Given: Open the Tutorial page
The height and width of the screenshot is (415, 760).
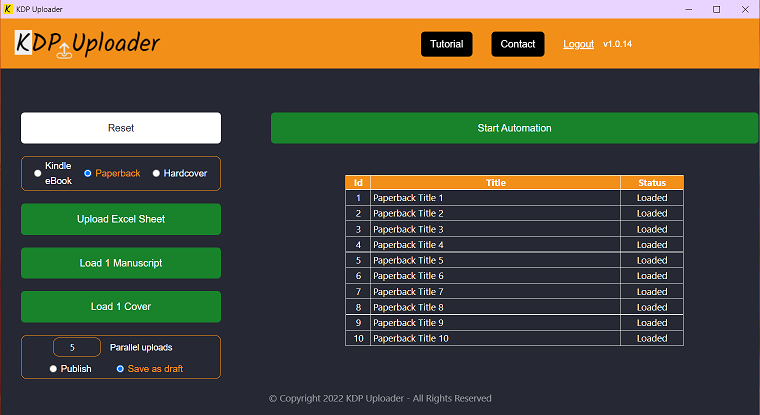Looking at the screenshot, I should pos(446,44).
